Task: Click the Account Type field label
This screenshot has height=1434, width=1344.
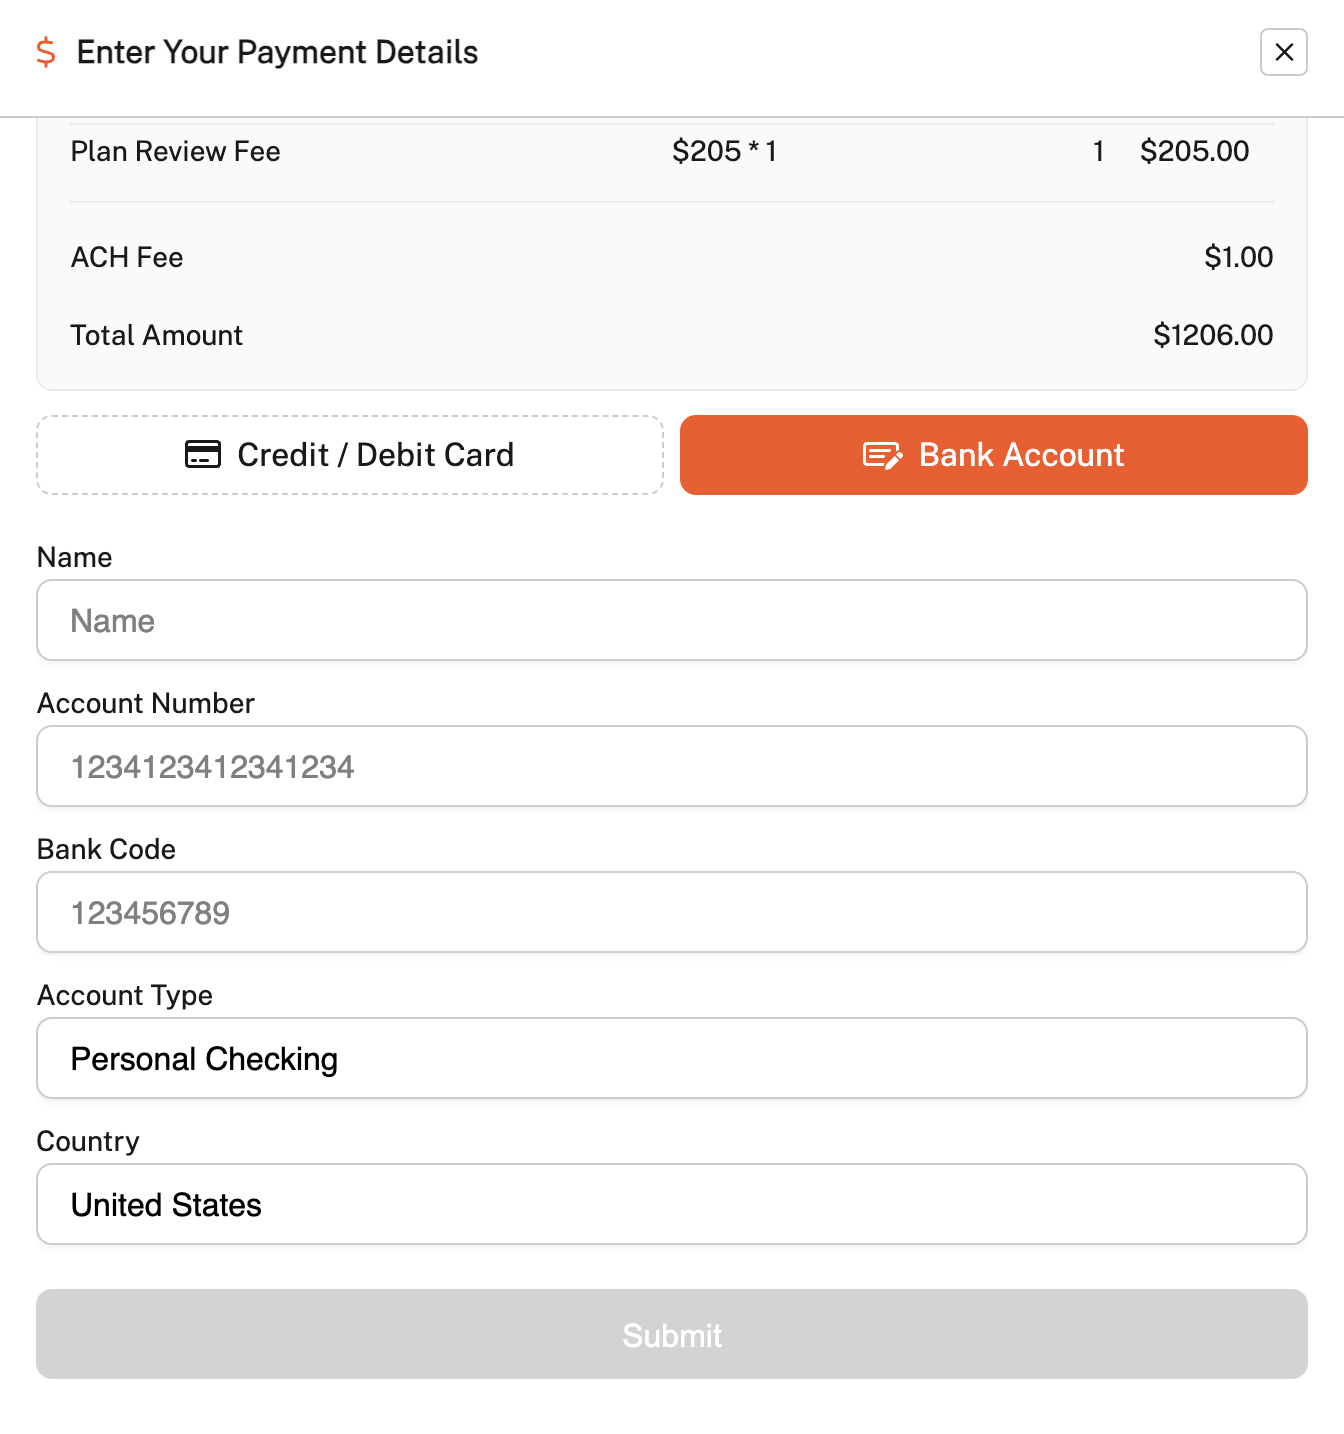Action: (125, 995)
